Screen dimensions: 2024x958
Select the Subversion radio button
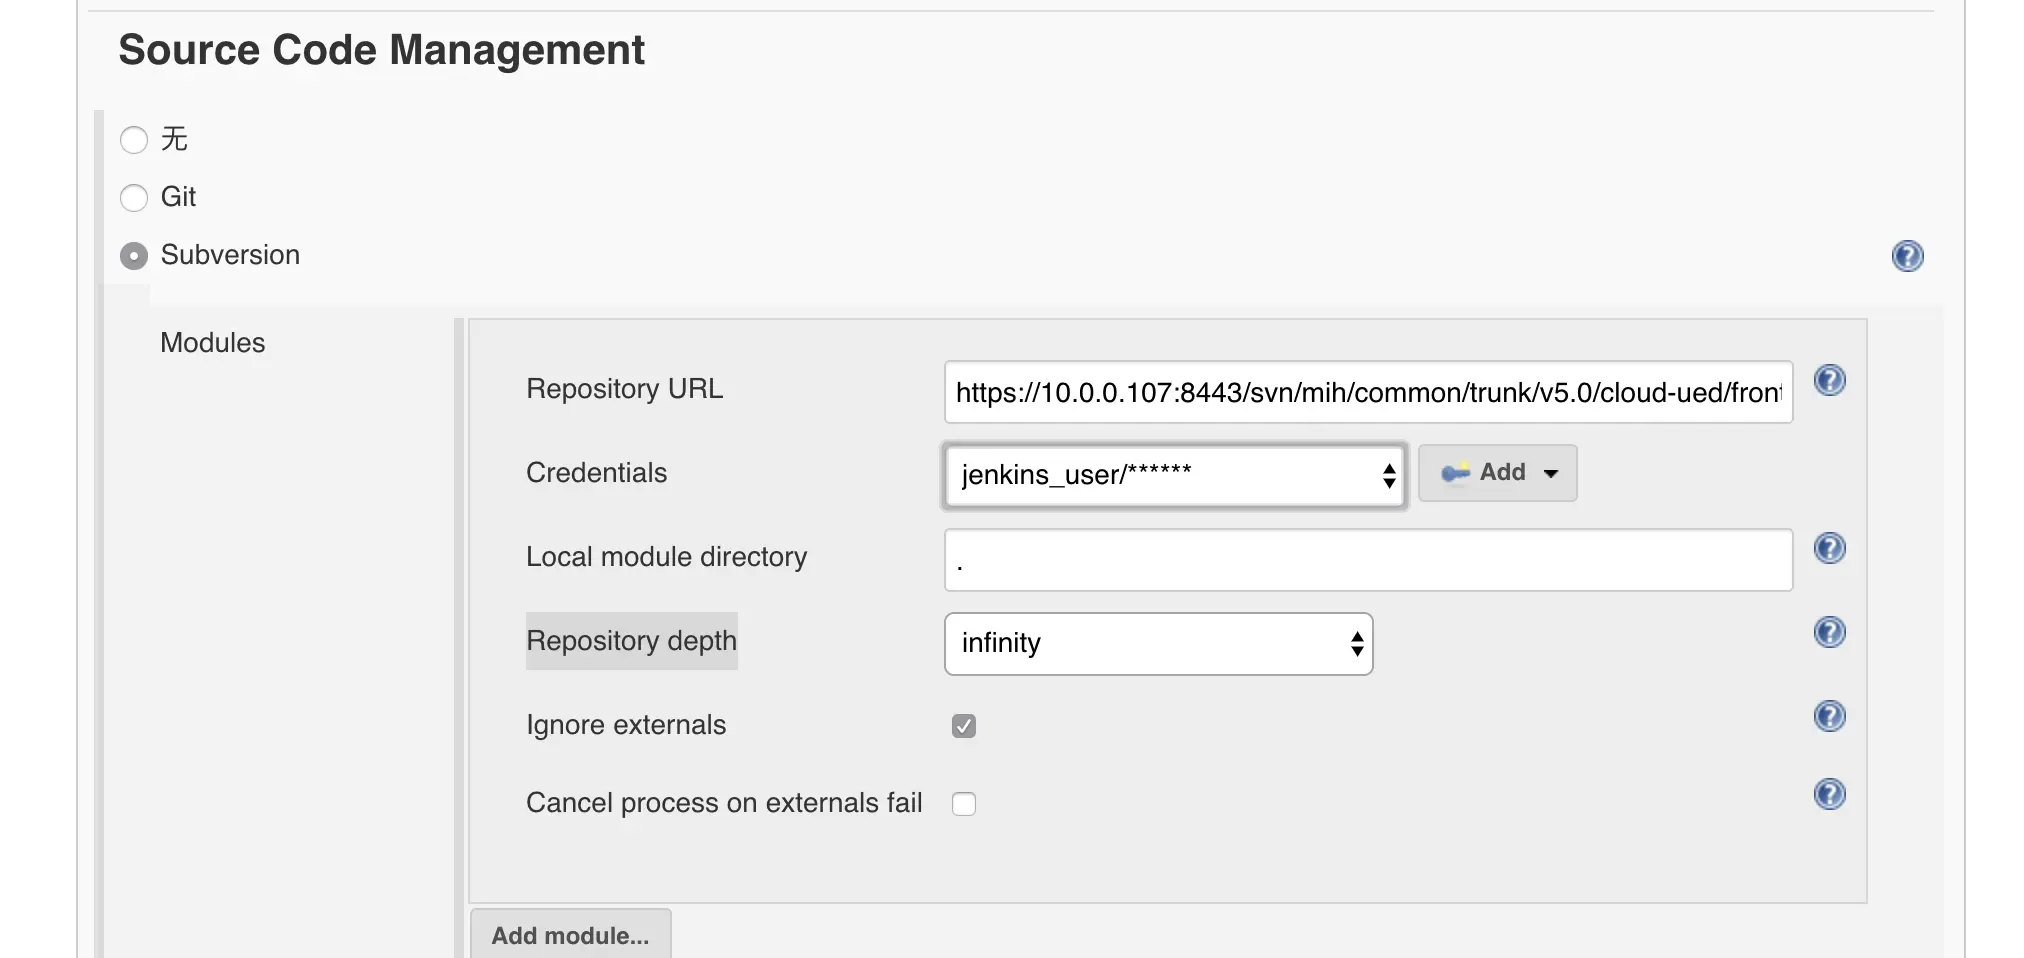pyautogui.click(x=134, y=256)
